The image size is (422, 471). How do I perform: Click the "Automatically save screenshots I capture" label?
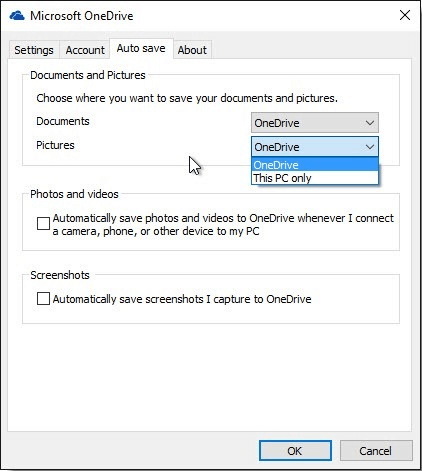coord(182,299)
